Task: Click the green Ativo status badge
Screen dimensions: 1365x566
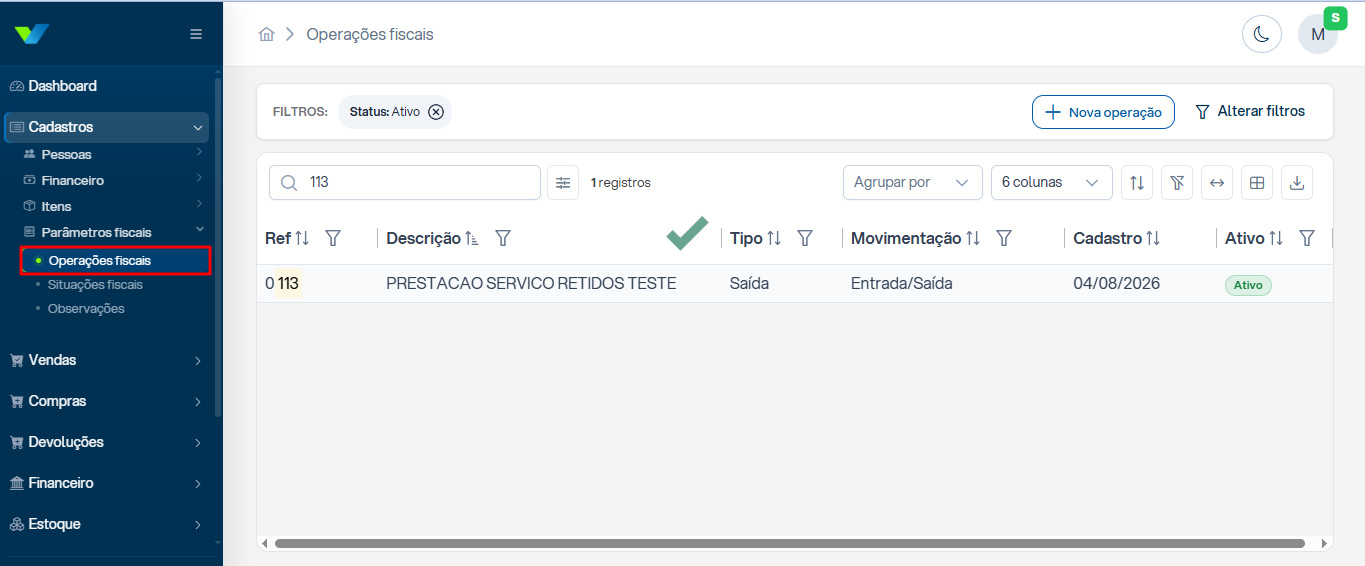Action: click(x=1248, y=286)
